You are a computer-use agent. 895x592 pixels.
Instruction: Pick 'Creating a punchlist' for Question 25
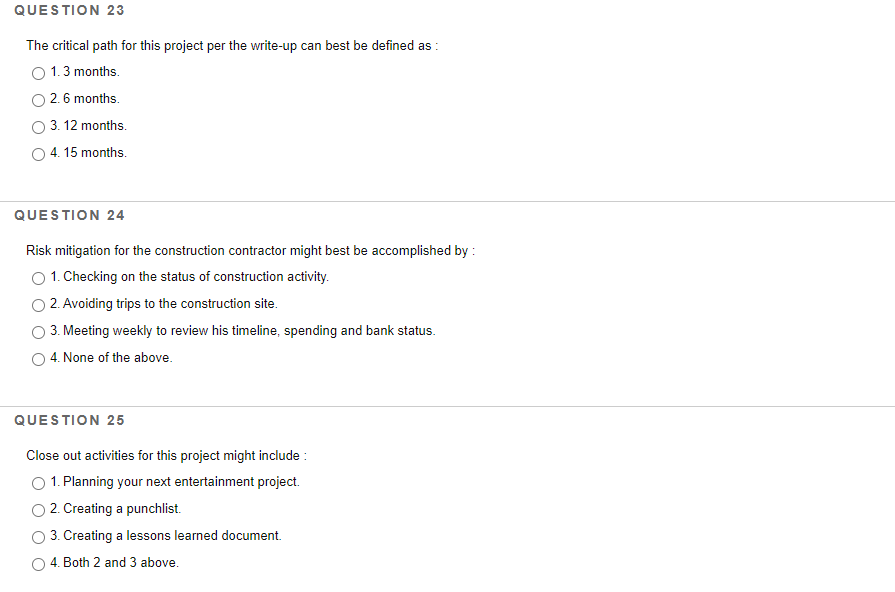pyautogui.click(x=38, y=510)
